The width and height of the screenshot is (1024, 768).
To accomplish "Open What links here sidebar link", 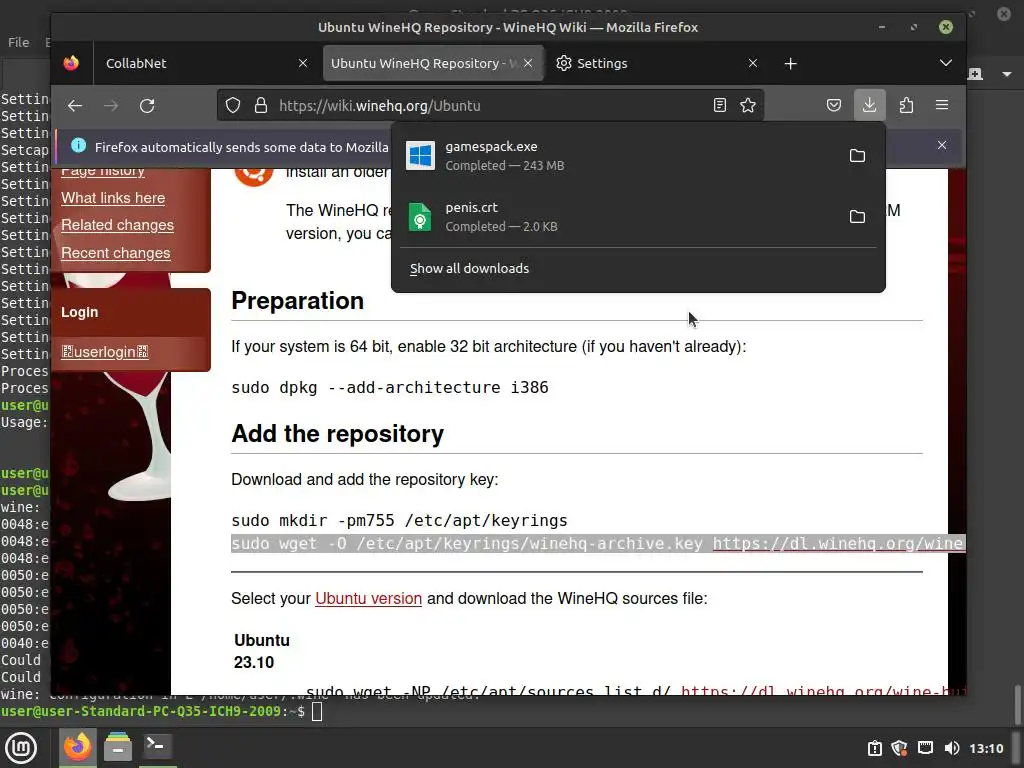I will click(x=113, y=198).
